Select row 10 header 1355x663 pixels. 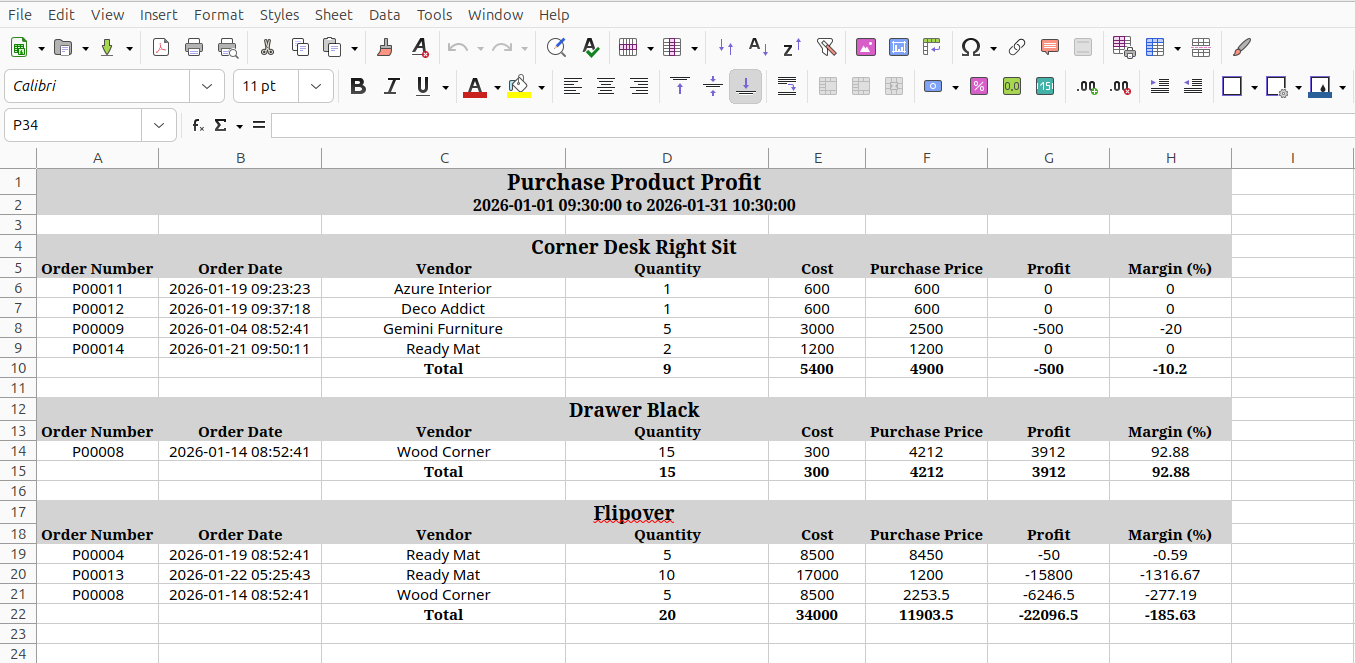18,368
